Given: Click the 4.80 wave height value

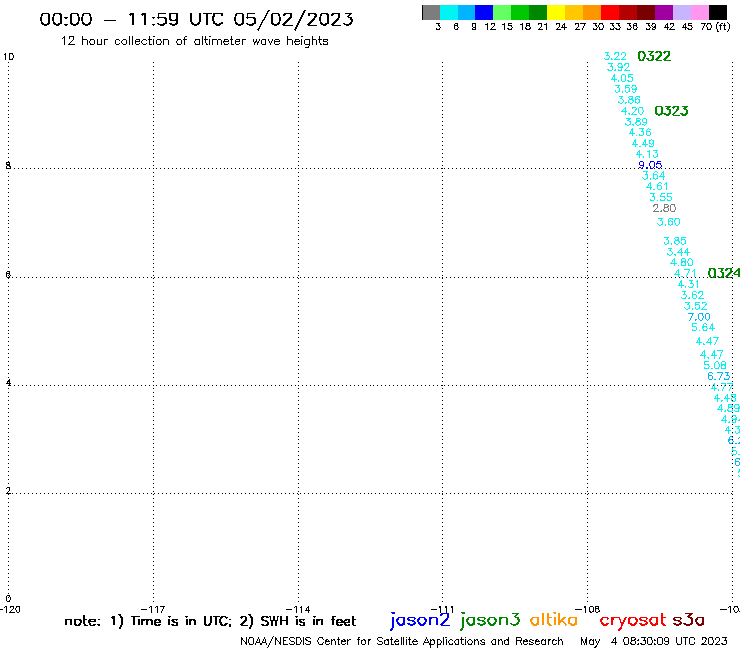Looking at the screenshot, I should (682, 262).
